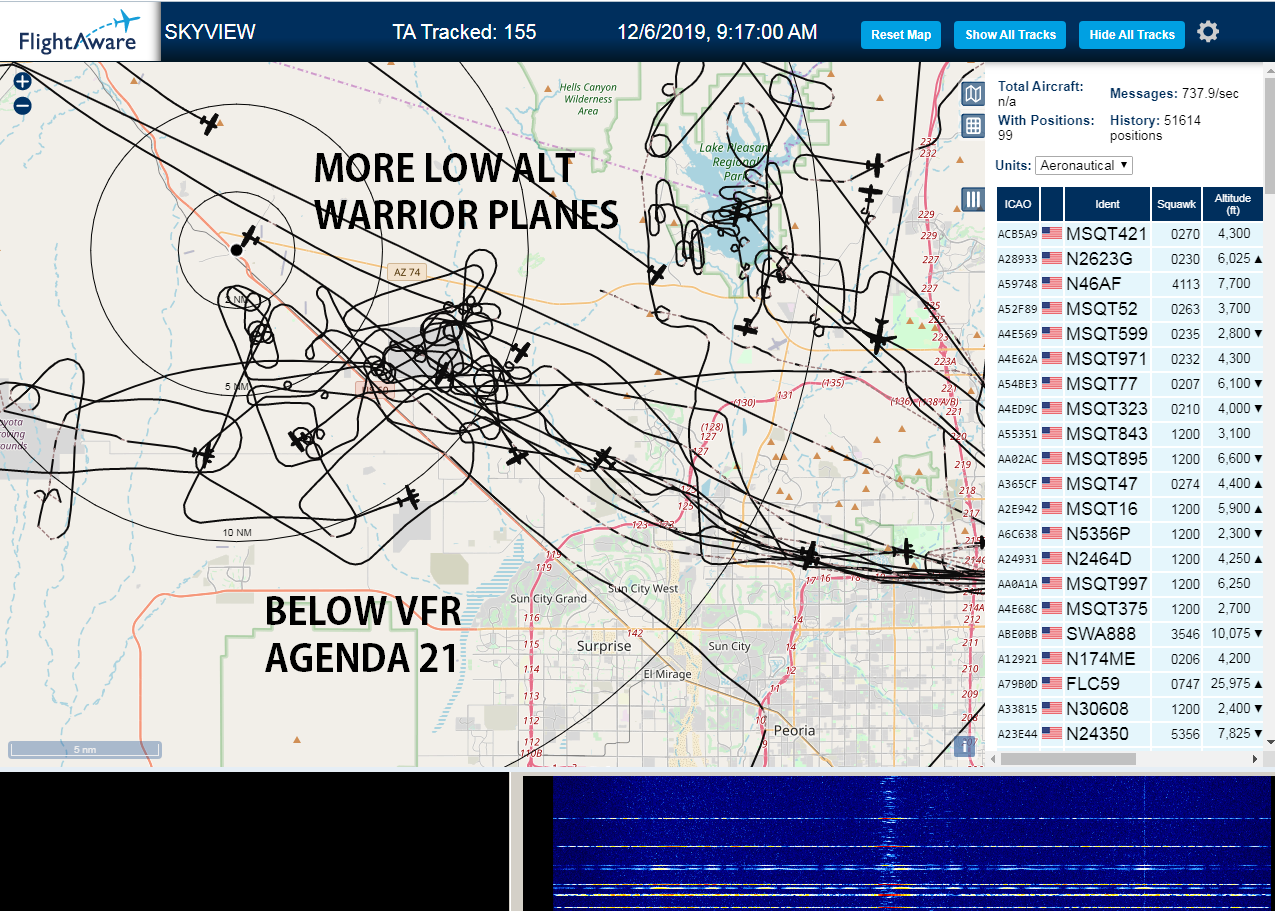Click the Surprise city label on map
The image size is (1275, 911).
[x=604, y=646]
